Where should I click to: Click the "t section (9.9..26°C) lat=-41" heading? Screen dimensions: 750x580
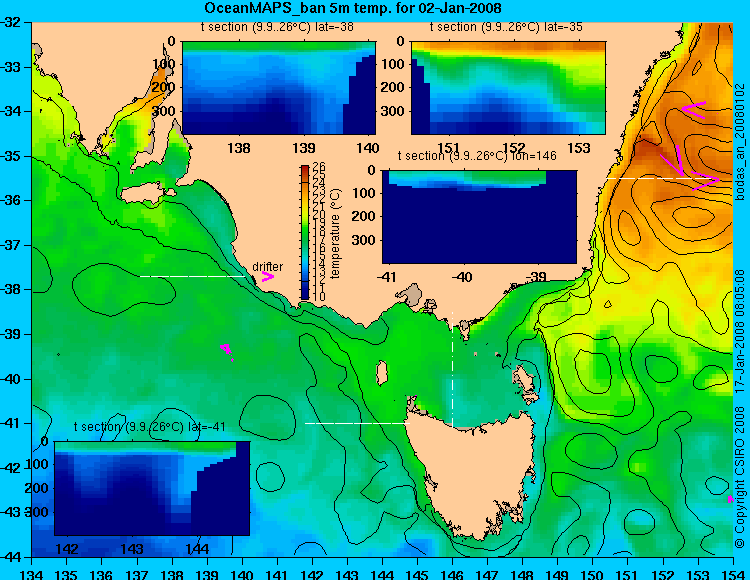click(x=149, y=427)
